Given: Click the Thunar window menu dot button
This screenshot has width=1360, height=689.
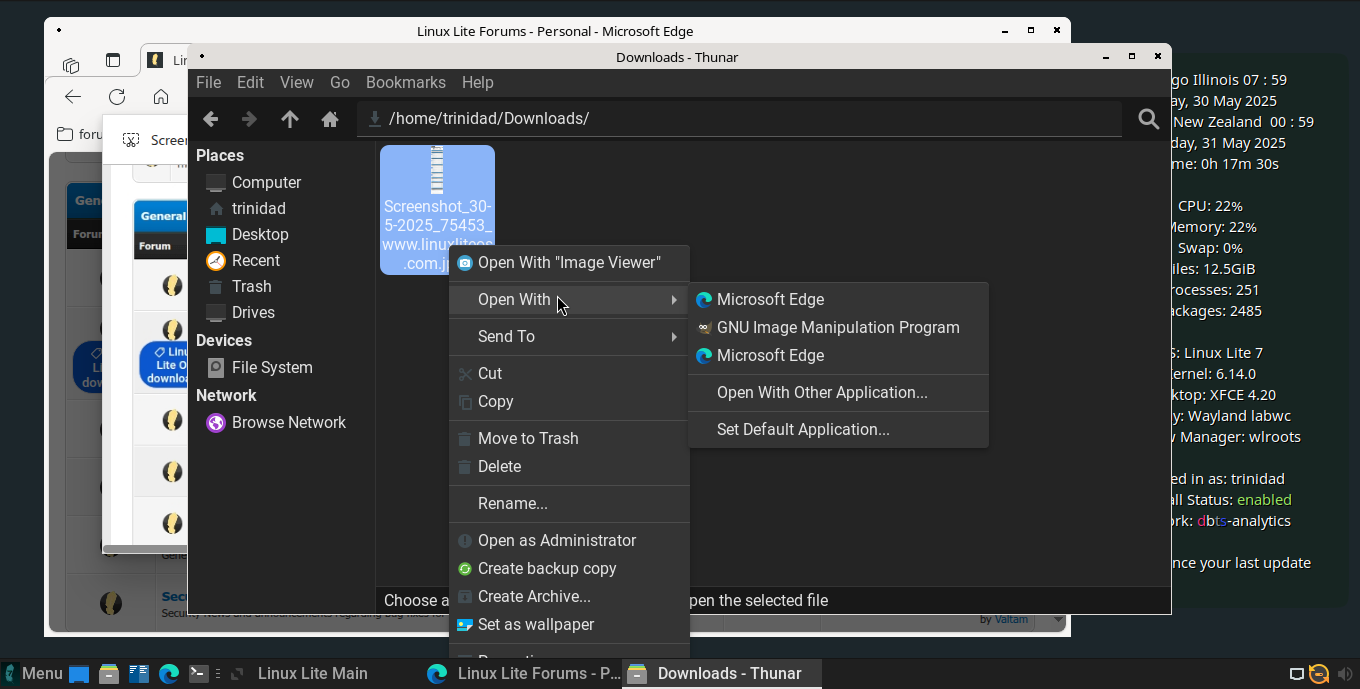Looking at the screenshot, I should [x=202, y=57].
